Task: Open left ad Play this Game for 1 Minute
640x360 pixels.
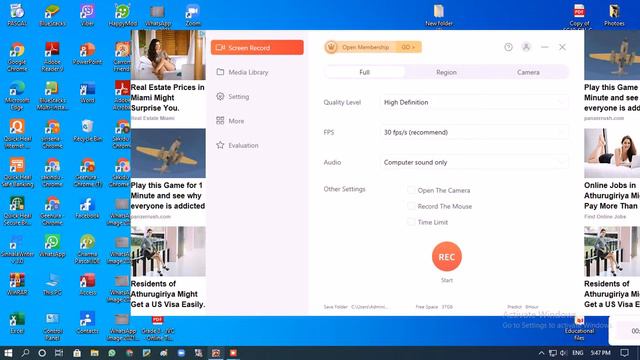Action: tap(168, 196)
